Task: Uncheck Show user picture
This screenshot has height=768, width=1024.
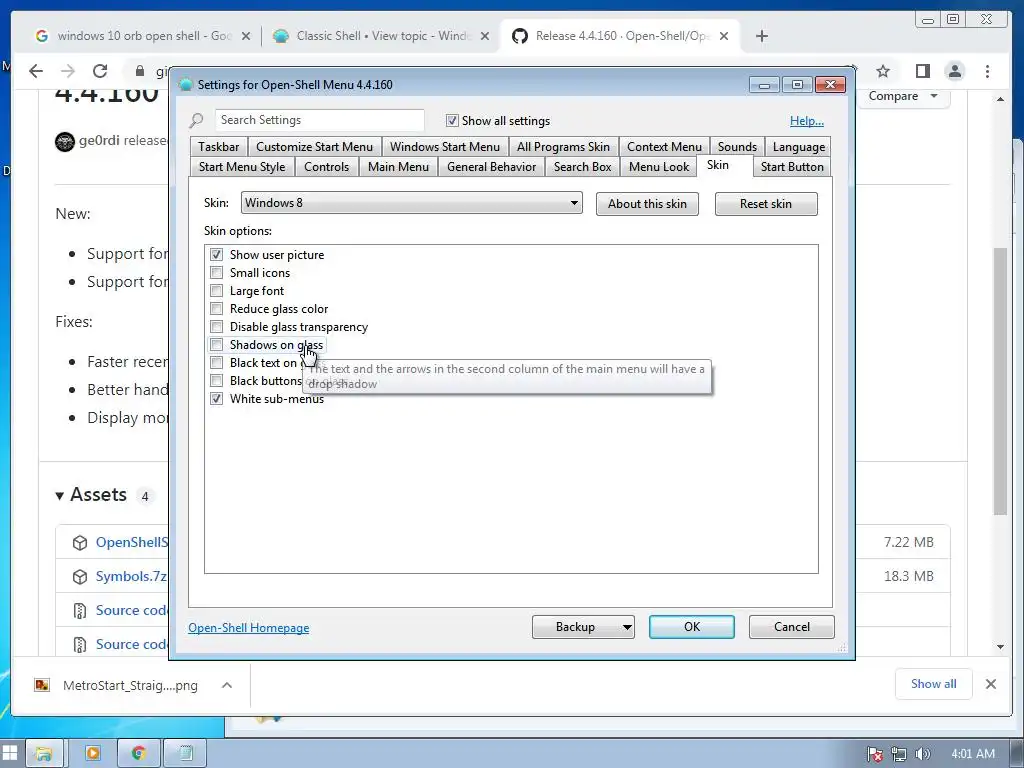Action: click(216, 255)
